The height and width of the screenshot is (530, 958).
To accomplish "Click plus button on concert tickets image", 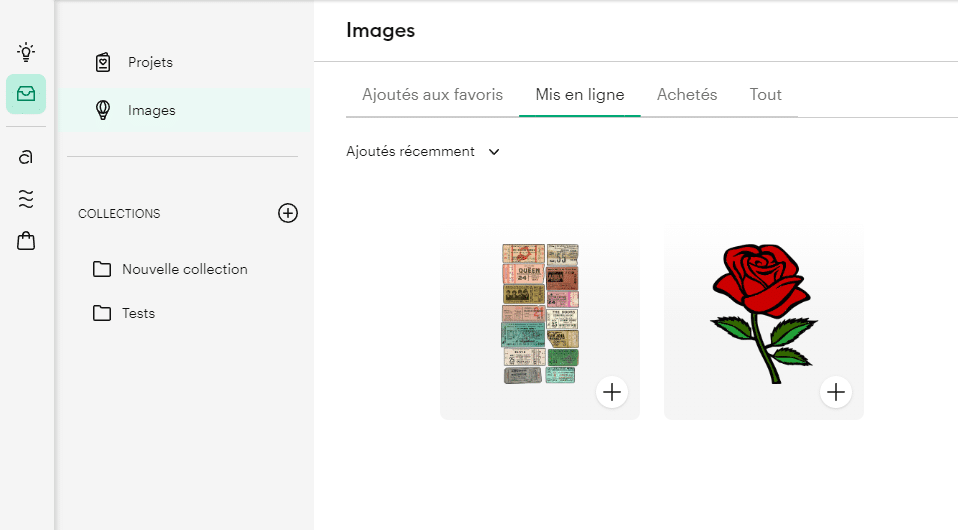I will (x=612, y=392).
